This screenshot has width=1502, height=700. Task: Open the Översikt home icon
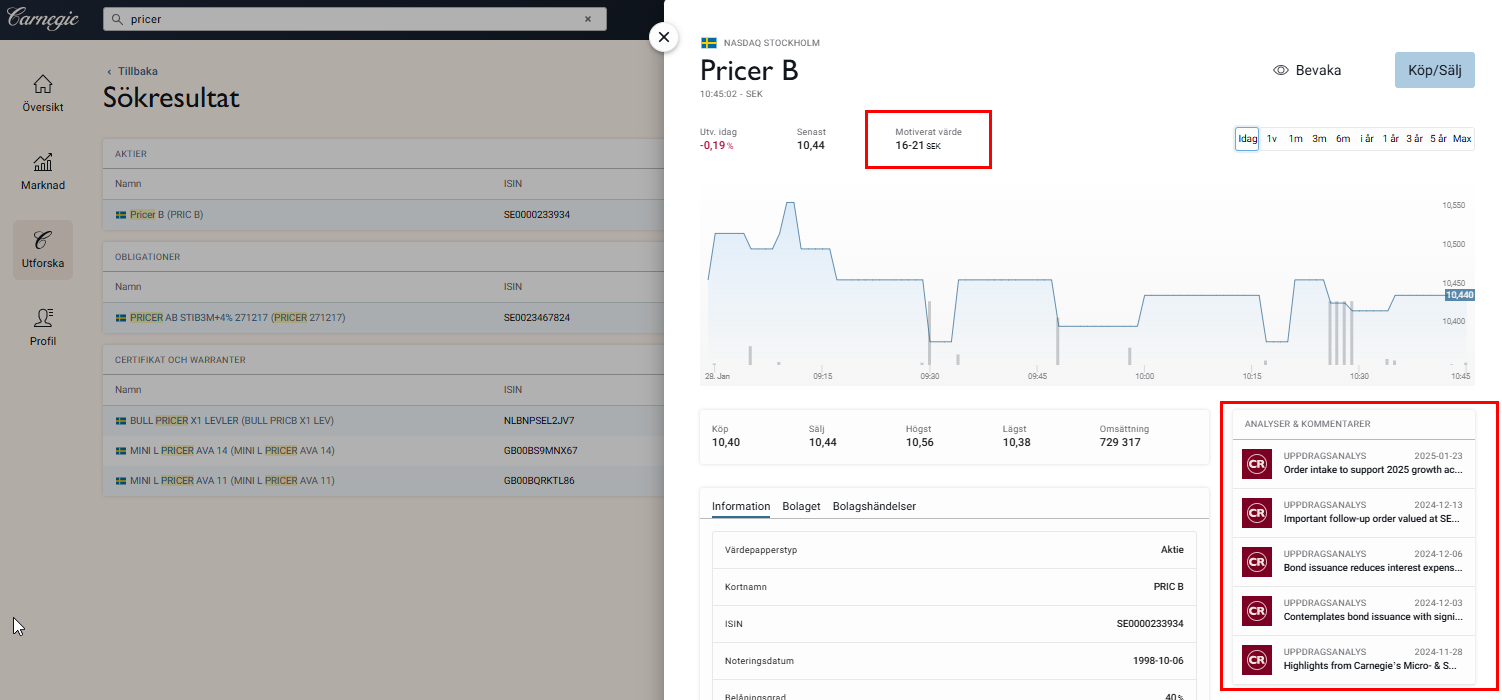(x=43, y=84)
